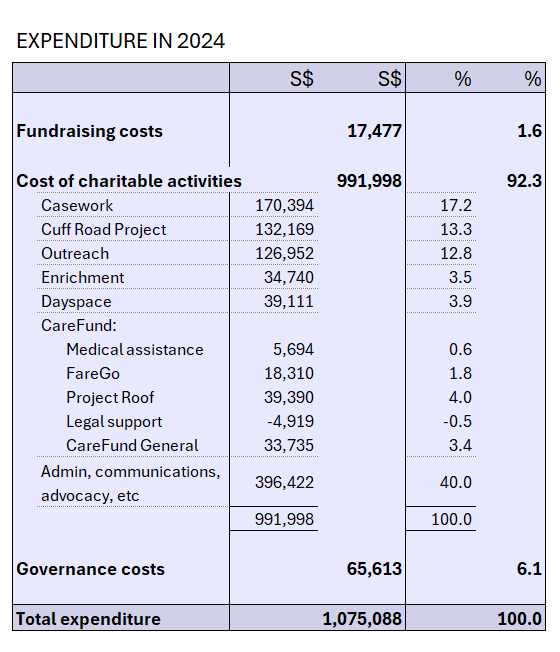
Task: Select the FareGo row label
Action: click(93, 374)
